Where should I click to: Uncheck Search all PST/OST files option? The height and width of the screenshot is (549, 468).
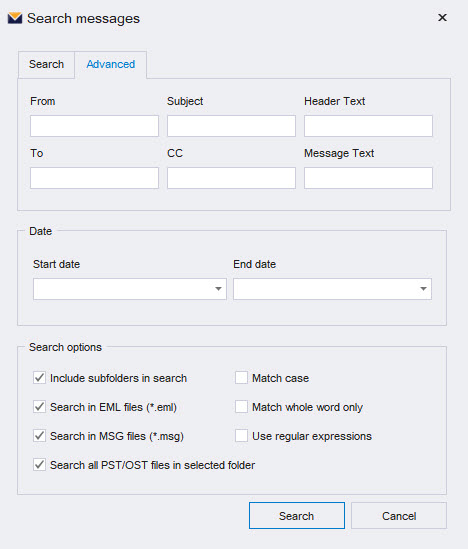pos(40,465)
